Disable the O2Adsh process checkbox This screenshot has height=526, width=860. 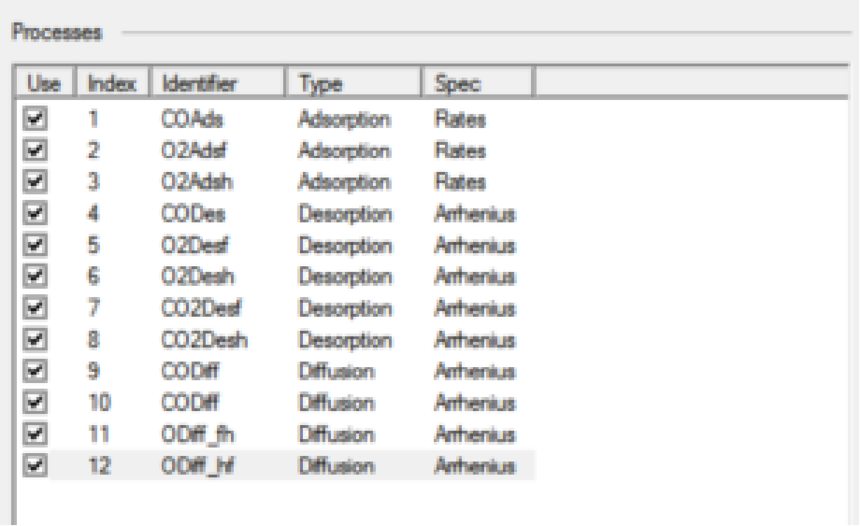[x=31, y=183]
